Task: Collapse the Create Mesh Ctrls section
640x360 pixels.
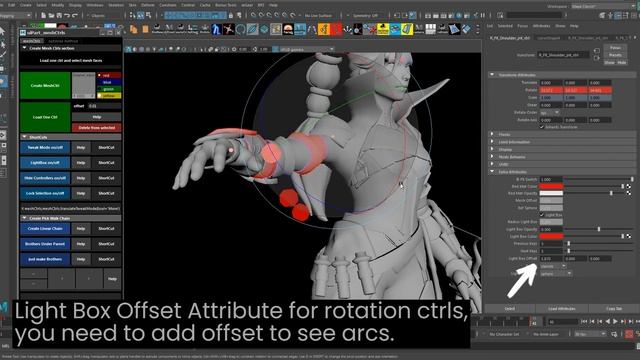Action: point(24,48)
